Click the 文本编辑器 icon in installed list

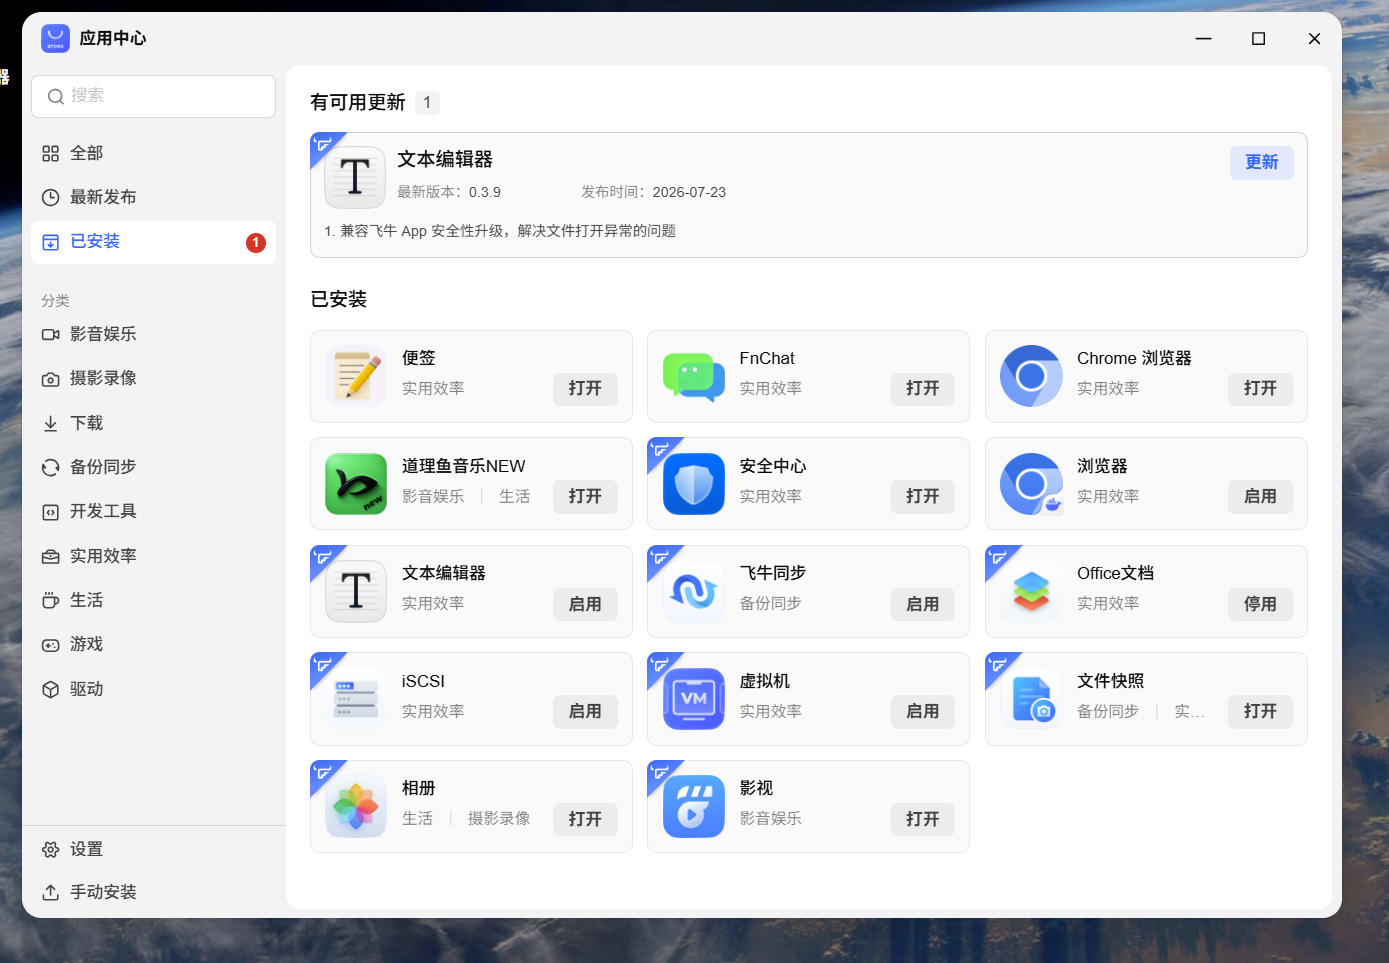coord(356,591)
